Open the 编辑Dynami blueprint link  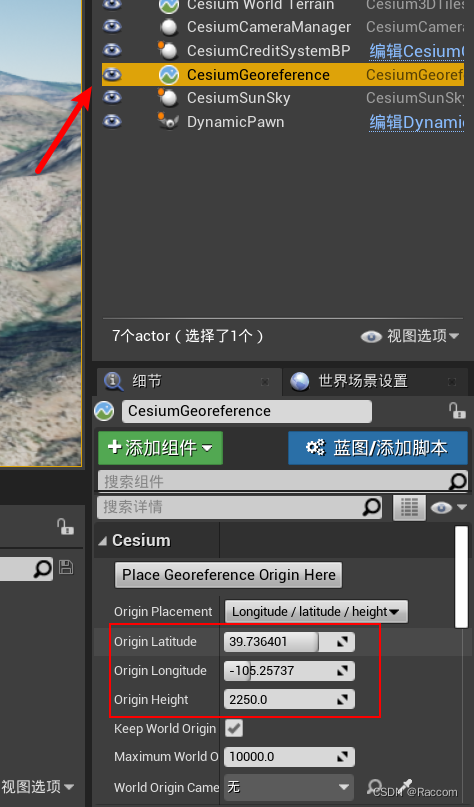[416, 122]
